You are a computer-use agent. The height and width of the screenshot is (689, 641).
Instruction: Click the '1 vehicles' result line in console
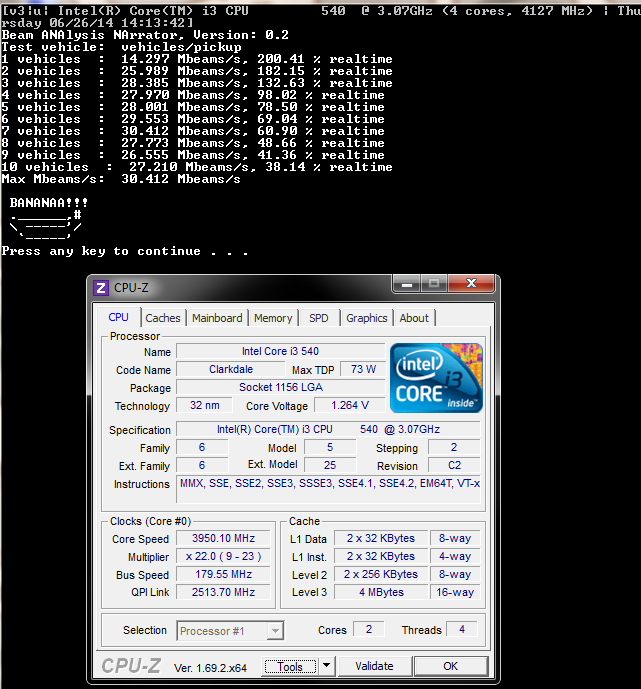197,59
